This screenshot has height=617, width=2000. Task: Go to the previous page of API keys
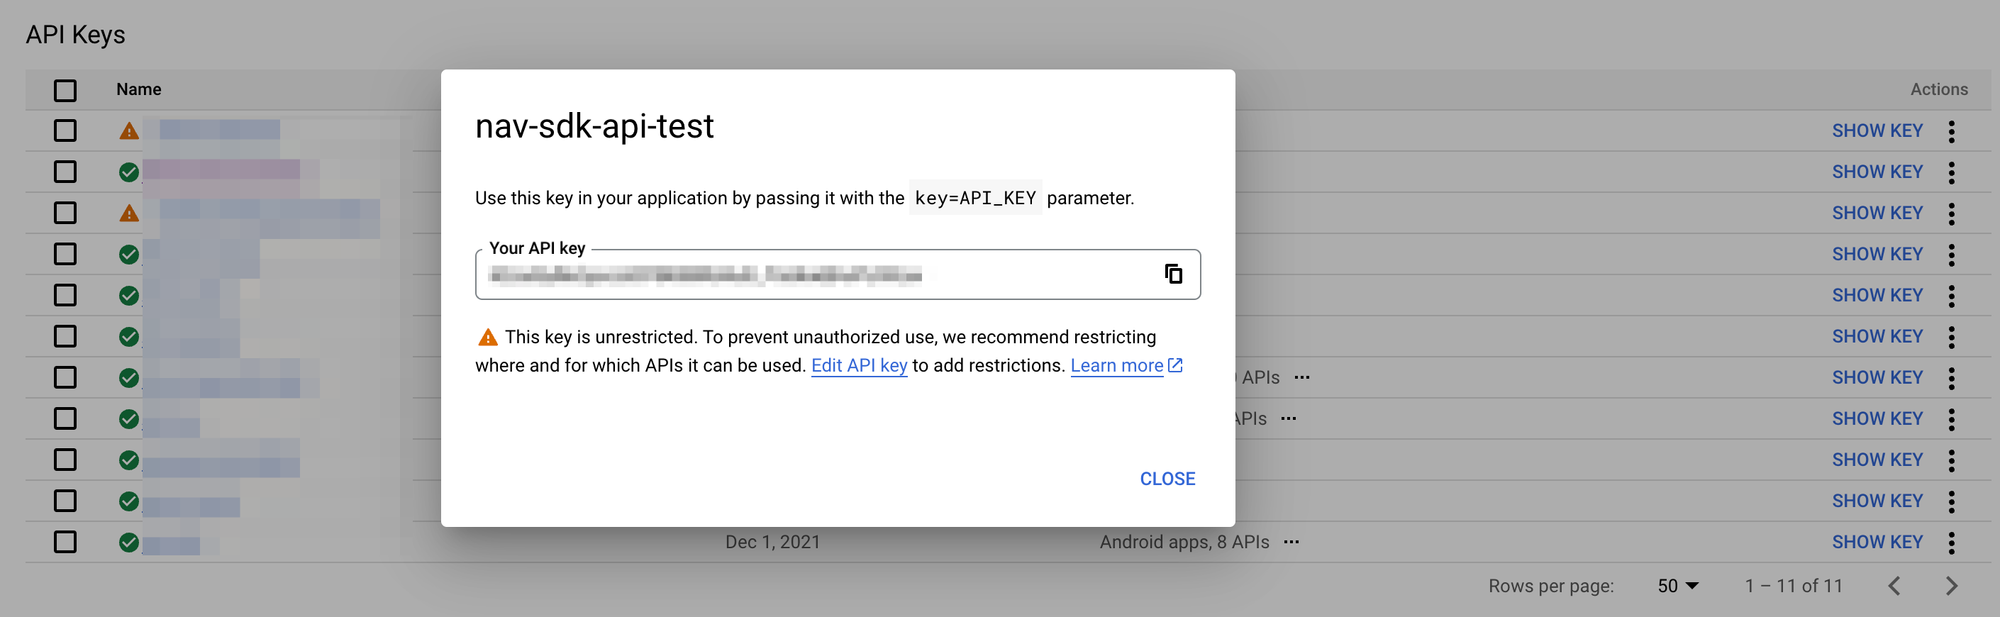coord(1895,586)
